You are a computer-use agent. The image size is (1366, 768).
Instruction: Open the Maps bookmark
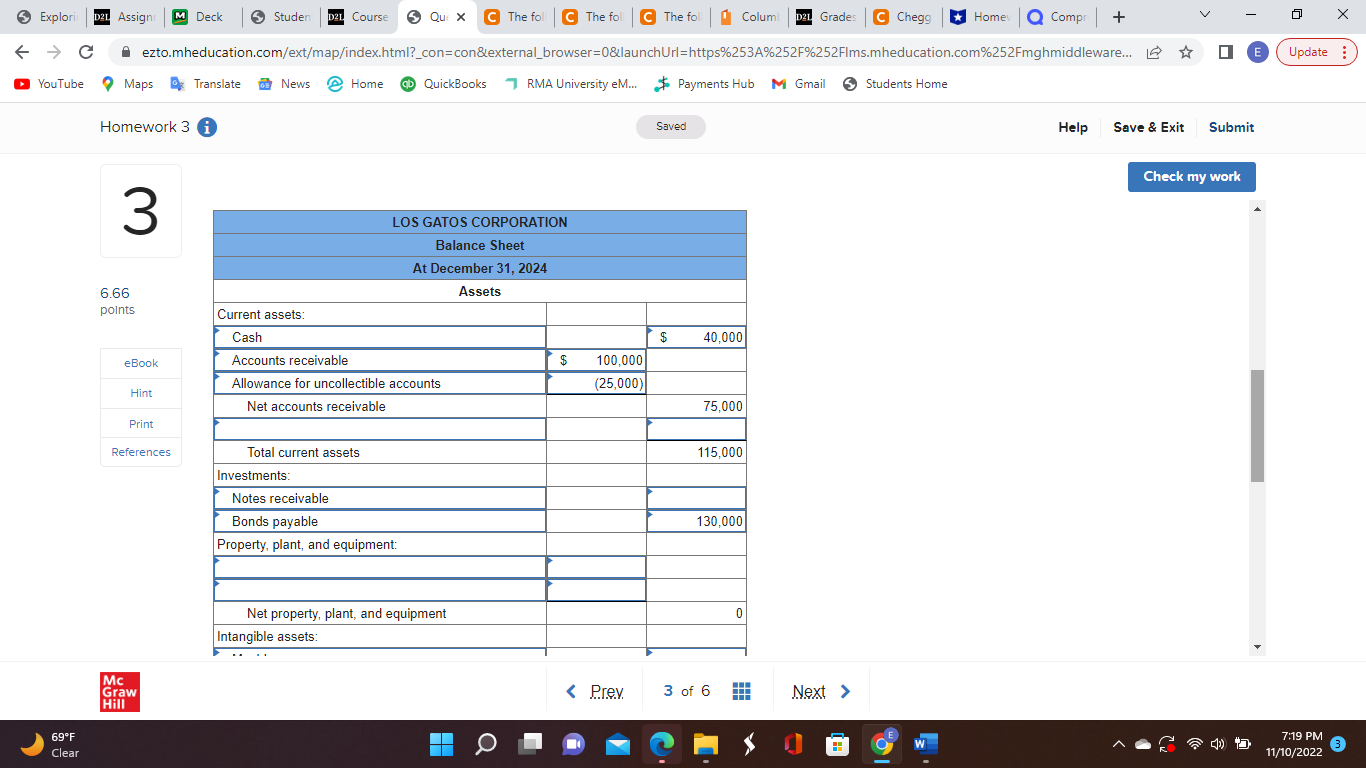128,84
